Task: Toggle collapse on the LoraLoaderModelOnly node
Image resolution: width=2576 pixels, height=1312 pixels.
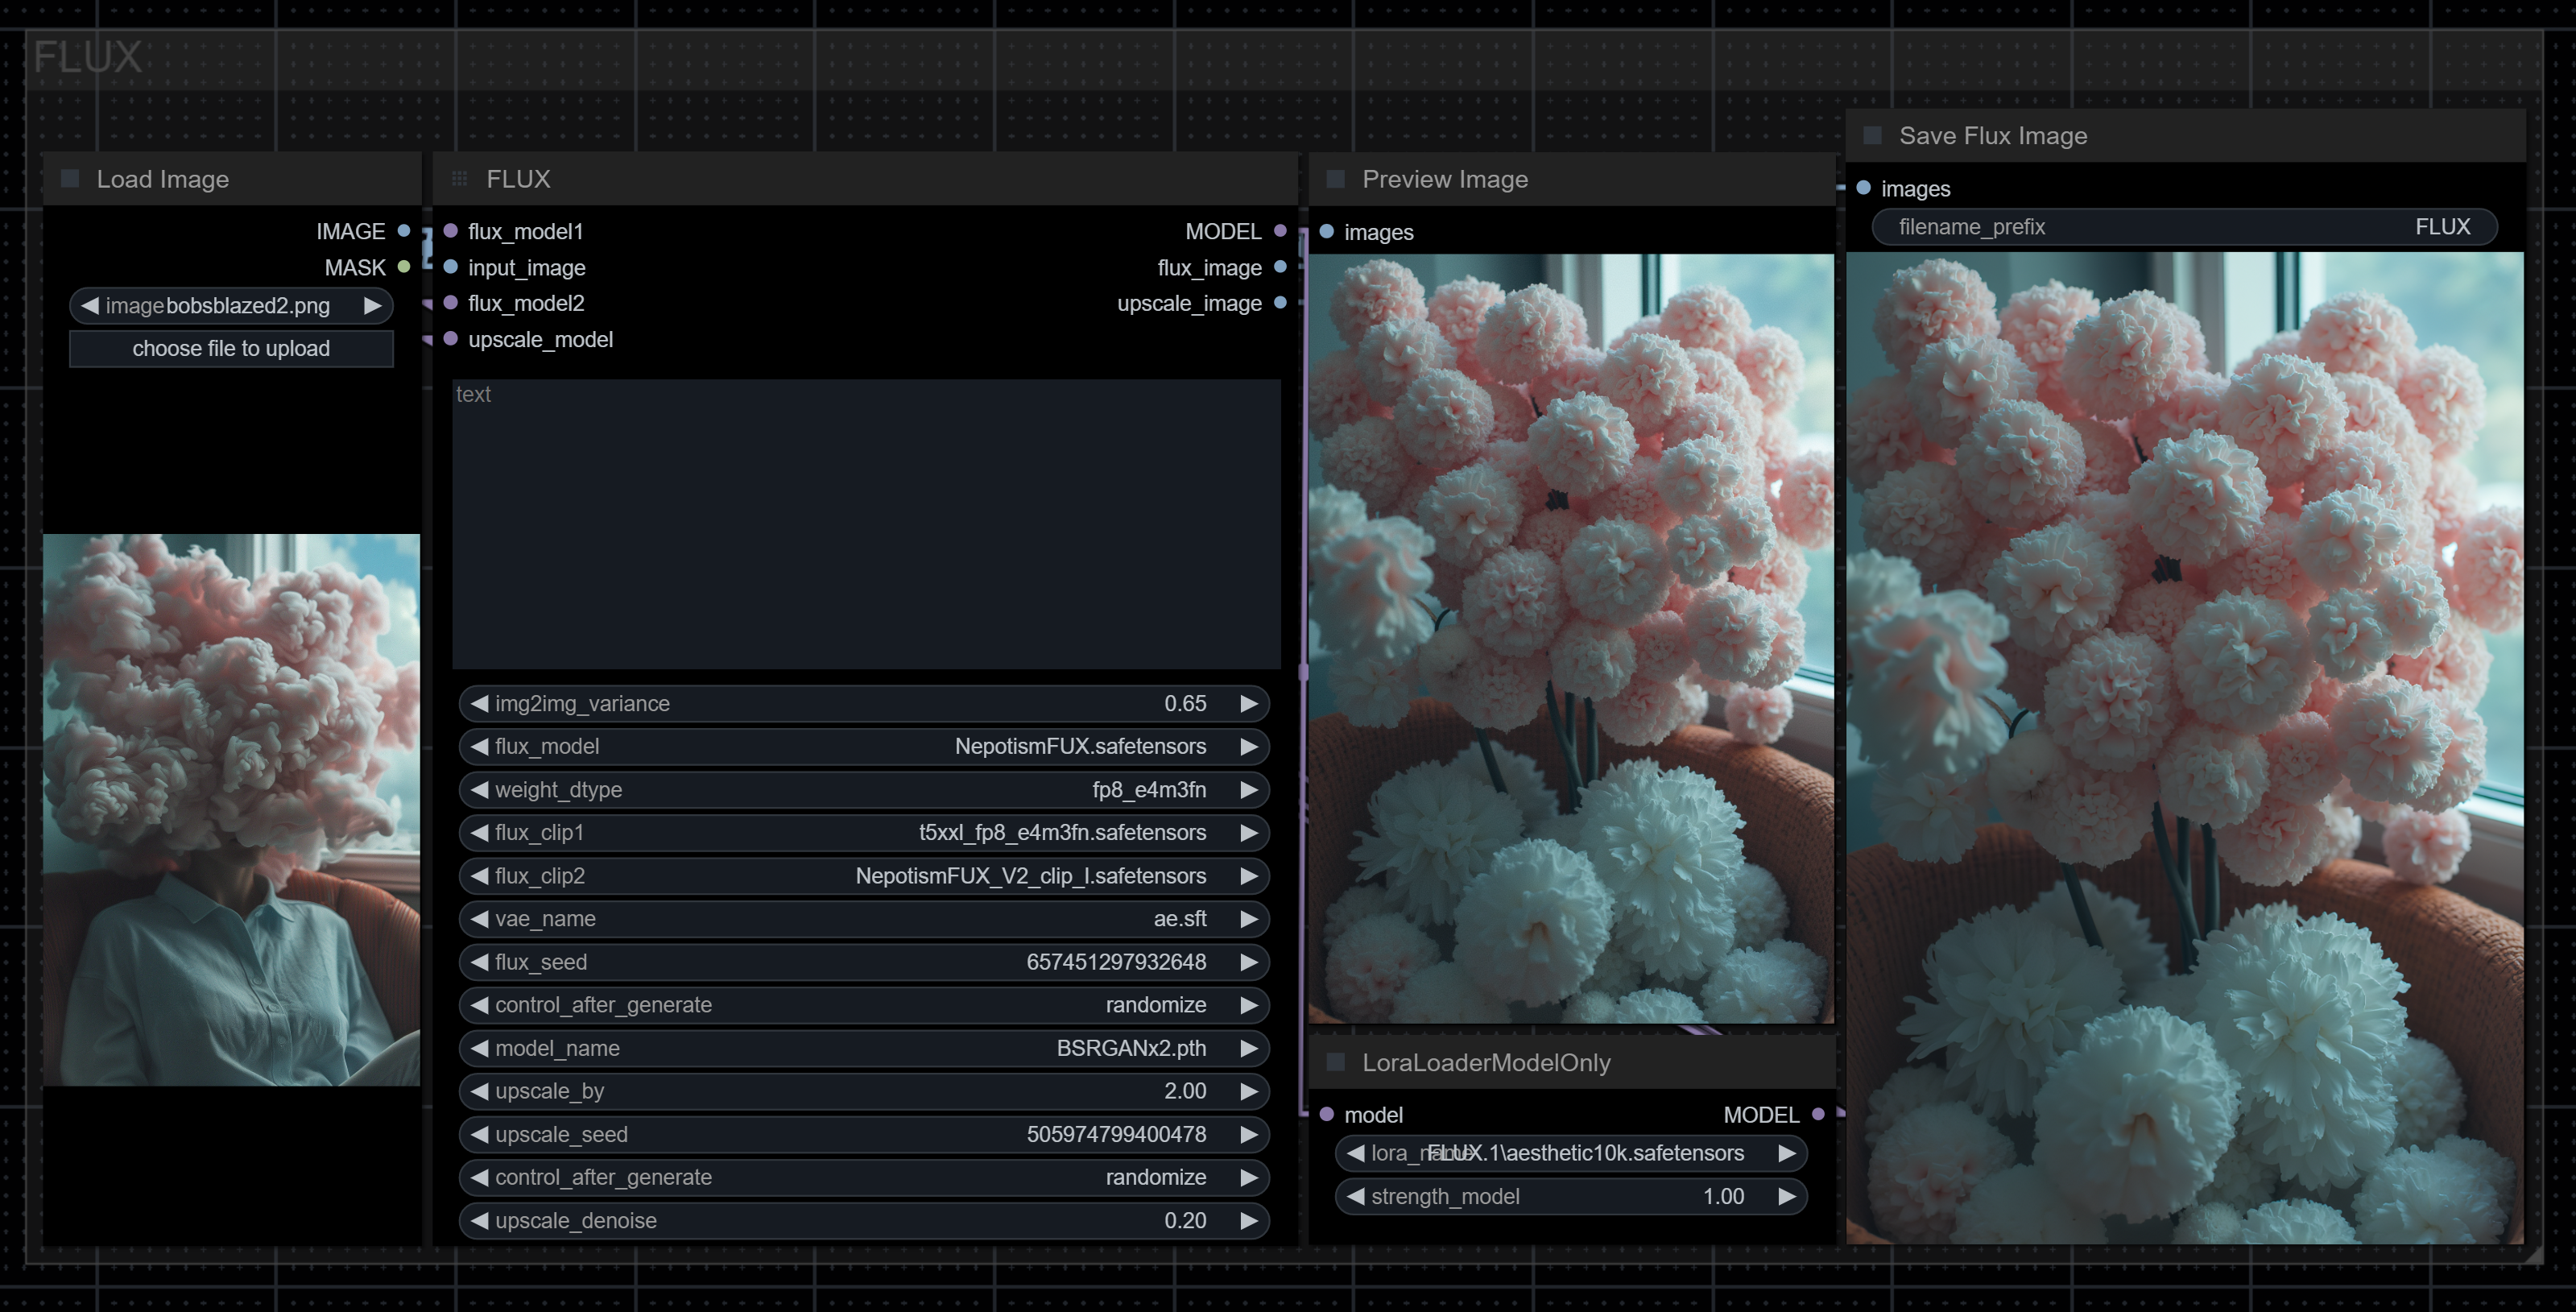Action: click(1335, 1062)
